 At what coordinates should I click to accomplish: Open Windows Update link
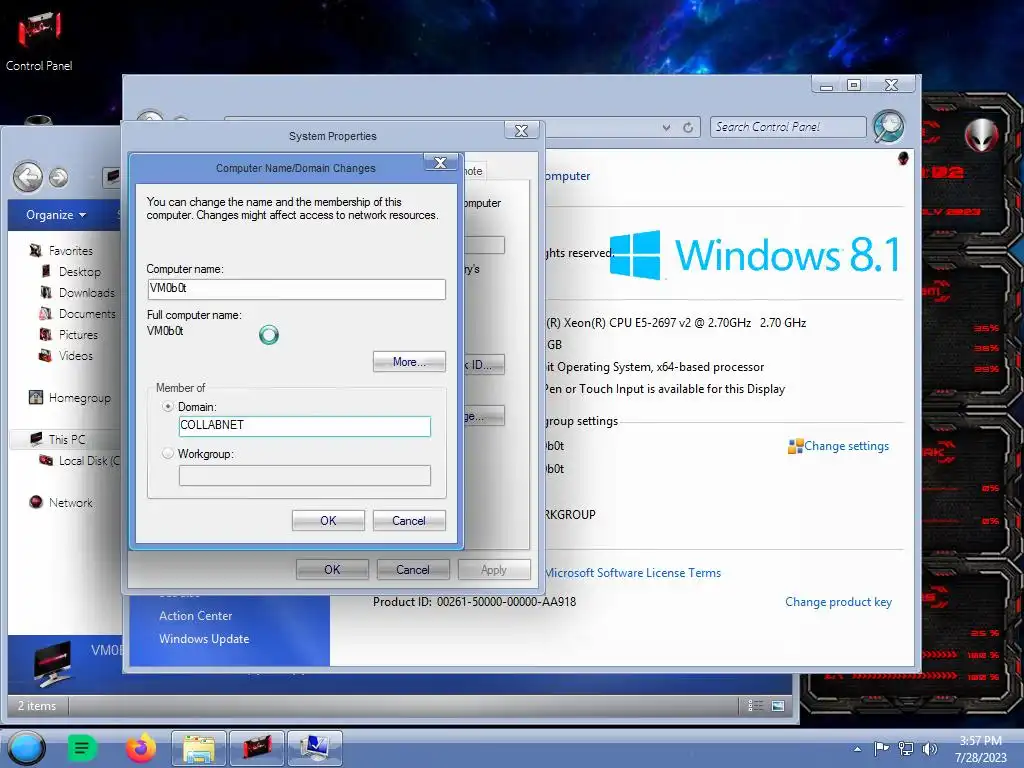tap(204, 639)
